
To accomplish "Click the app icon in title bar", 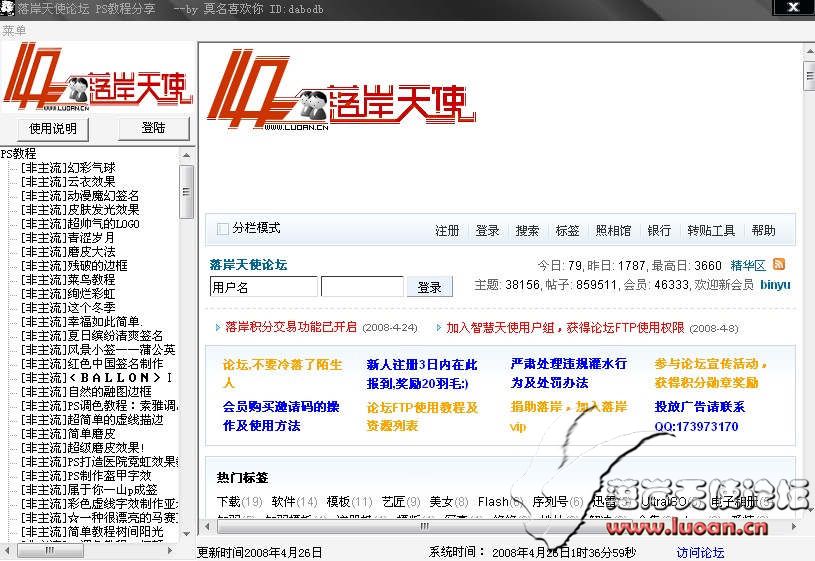I will pos(7,8).
